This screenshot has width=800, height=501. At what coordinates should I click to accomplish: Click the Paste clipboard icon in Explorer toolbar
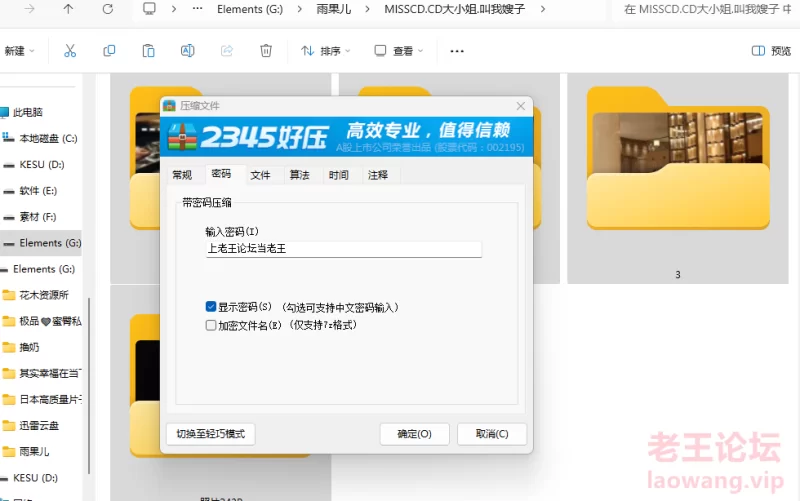148,51
